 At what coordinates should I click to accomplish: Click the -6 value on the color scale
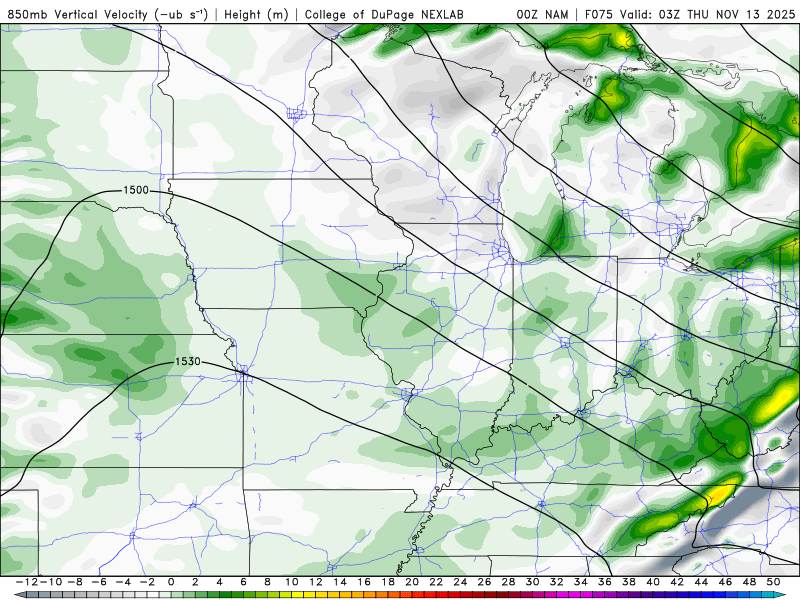98,582
